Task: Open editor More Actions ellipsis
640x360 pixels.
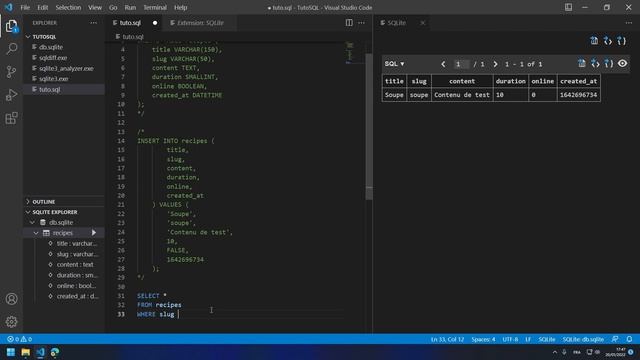Action: [x=362, y=23]
